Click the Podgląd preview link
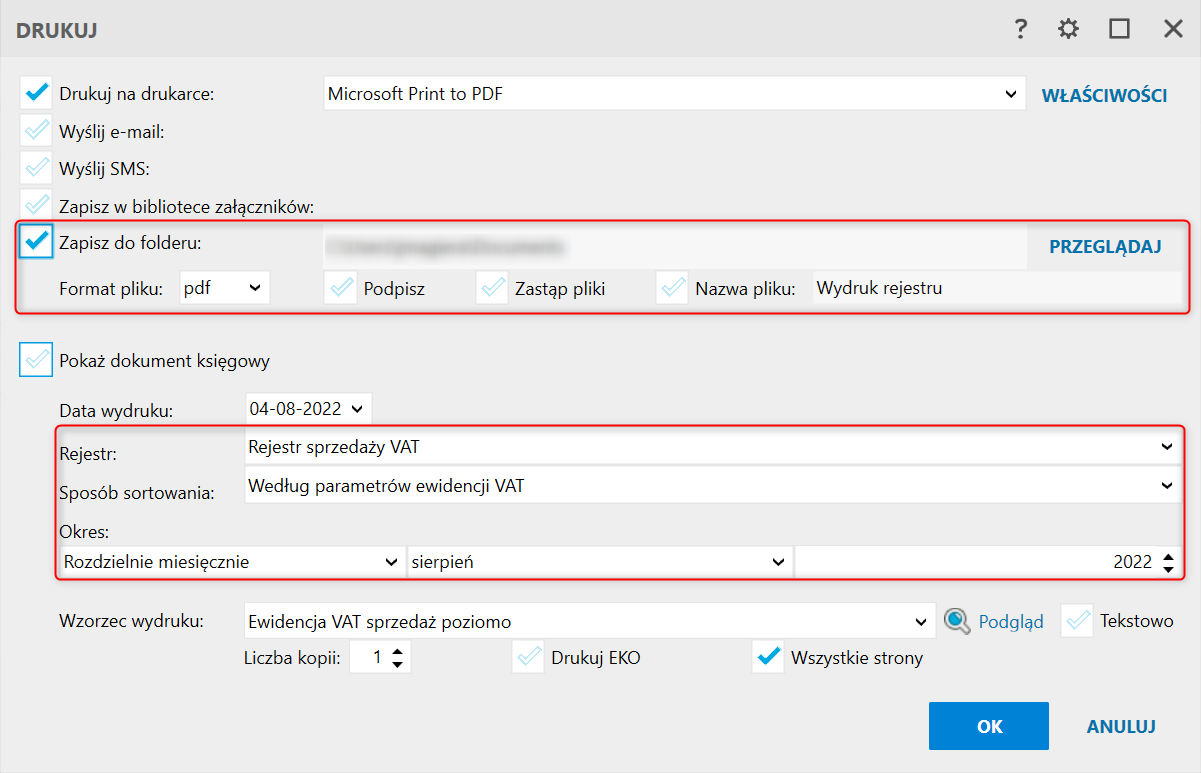Viewport: 1201px width, 773px height. point(1010,622)
